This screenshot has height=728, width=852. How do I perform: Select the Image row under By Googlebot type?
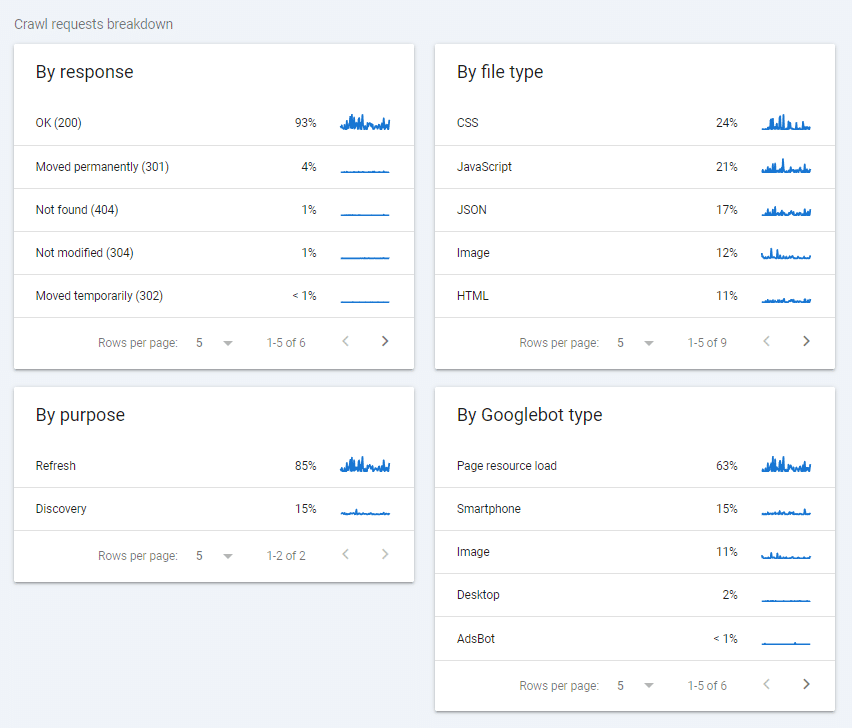[x=635, y=552]
